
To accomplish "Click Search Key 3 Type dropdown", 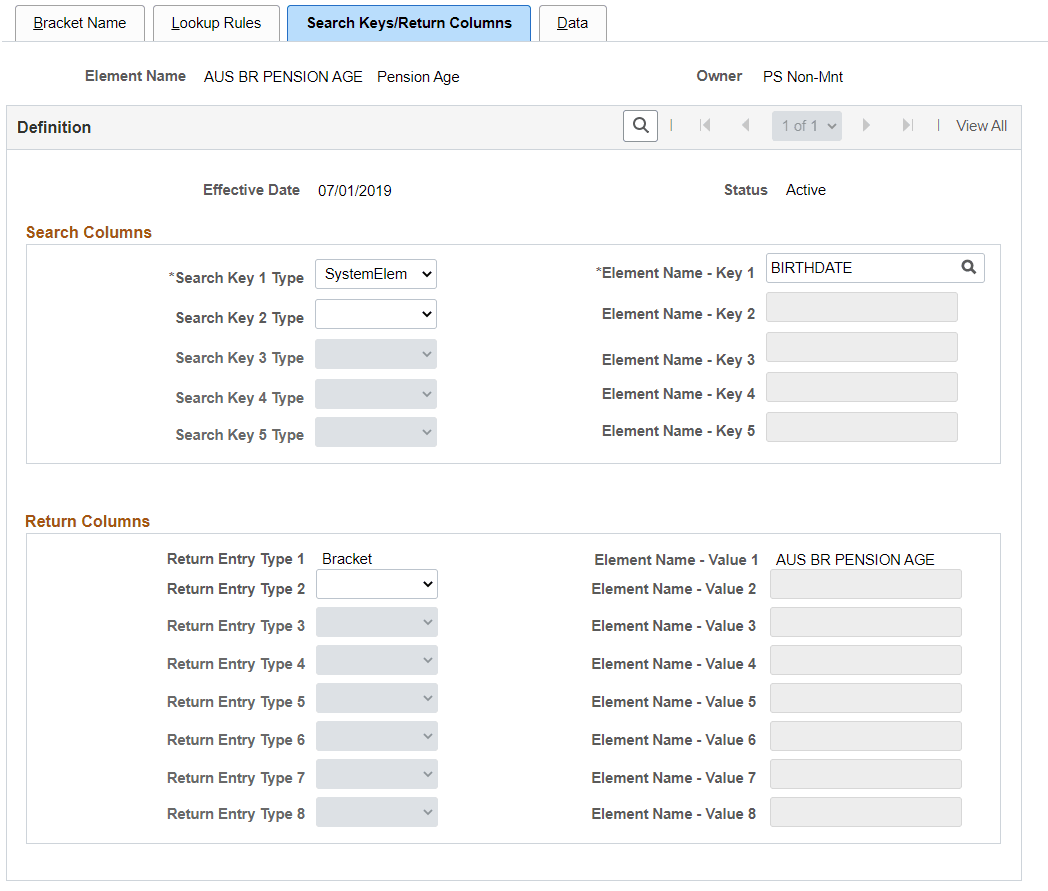I will click(376, 354).
